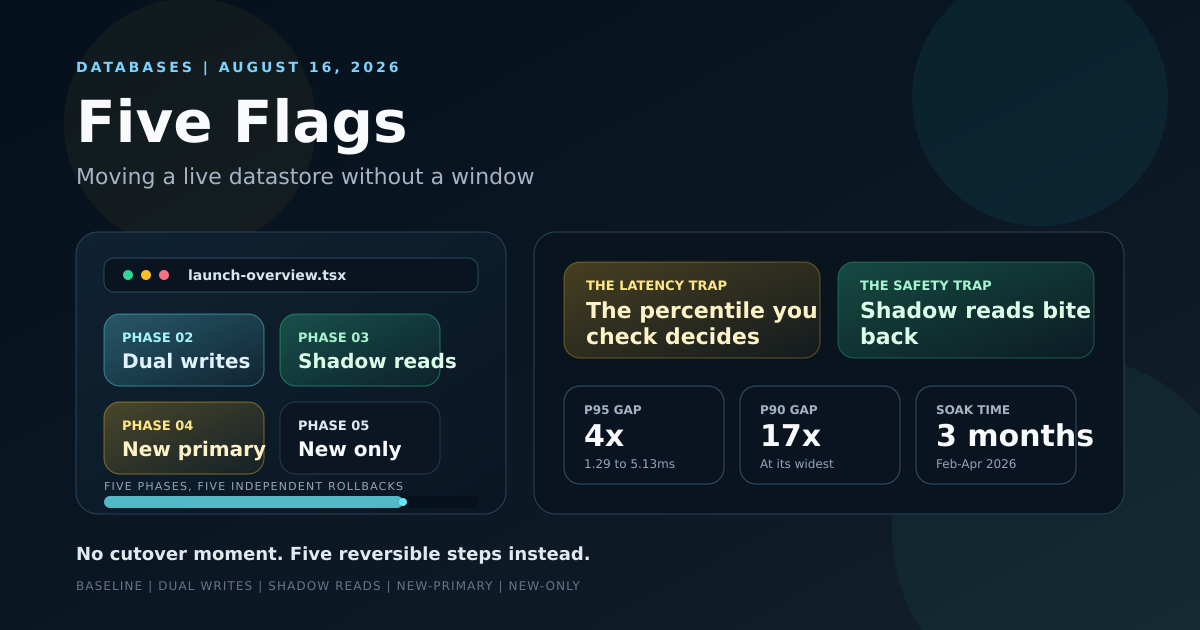The image size is (1200, 630).
Task: Click the No cutover moment tagline
Action: (333, 554)
